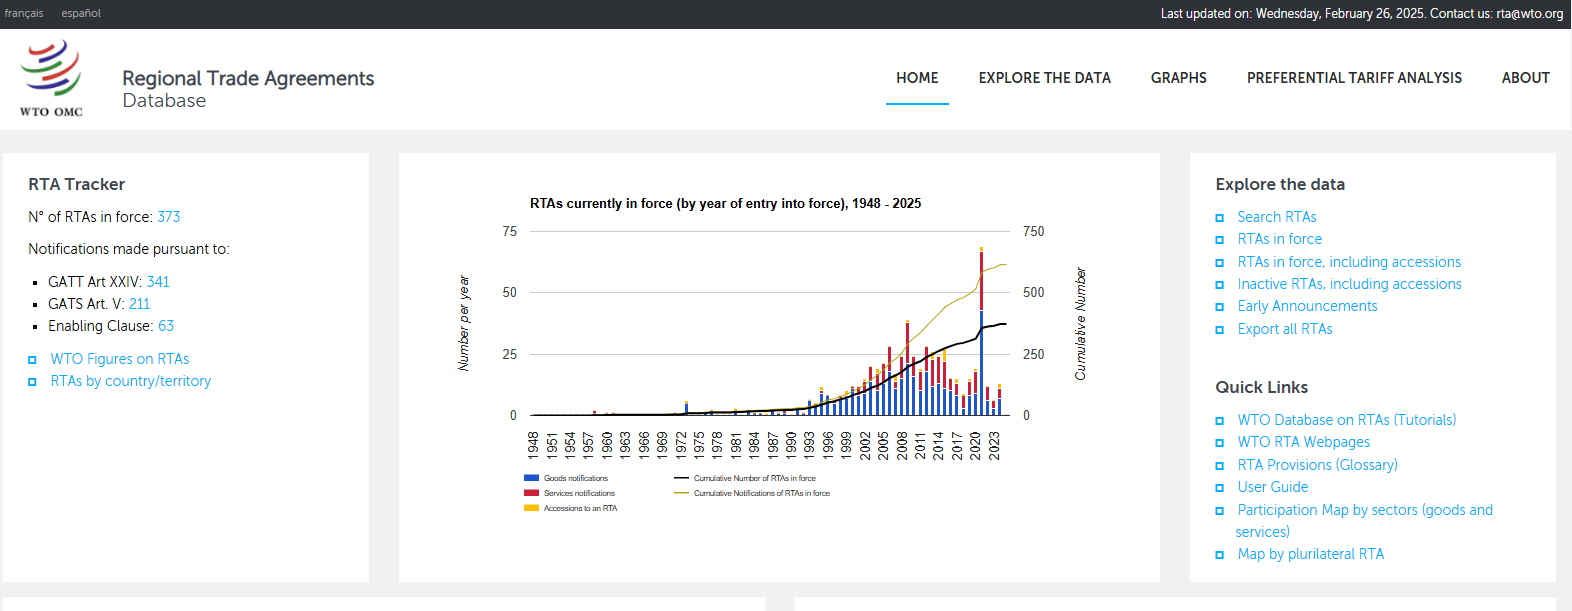Open the HOME tab

click(917, 78)
